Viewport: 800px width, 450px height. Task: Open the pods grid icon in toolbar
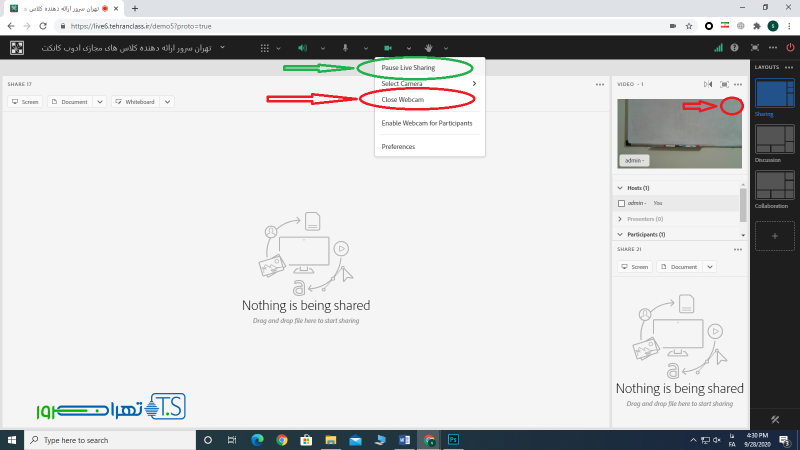(x=264, y=47)
